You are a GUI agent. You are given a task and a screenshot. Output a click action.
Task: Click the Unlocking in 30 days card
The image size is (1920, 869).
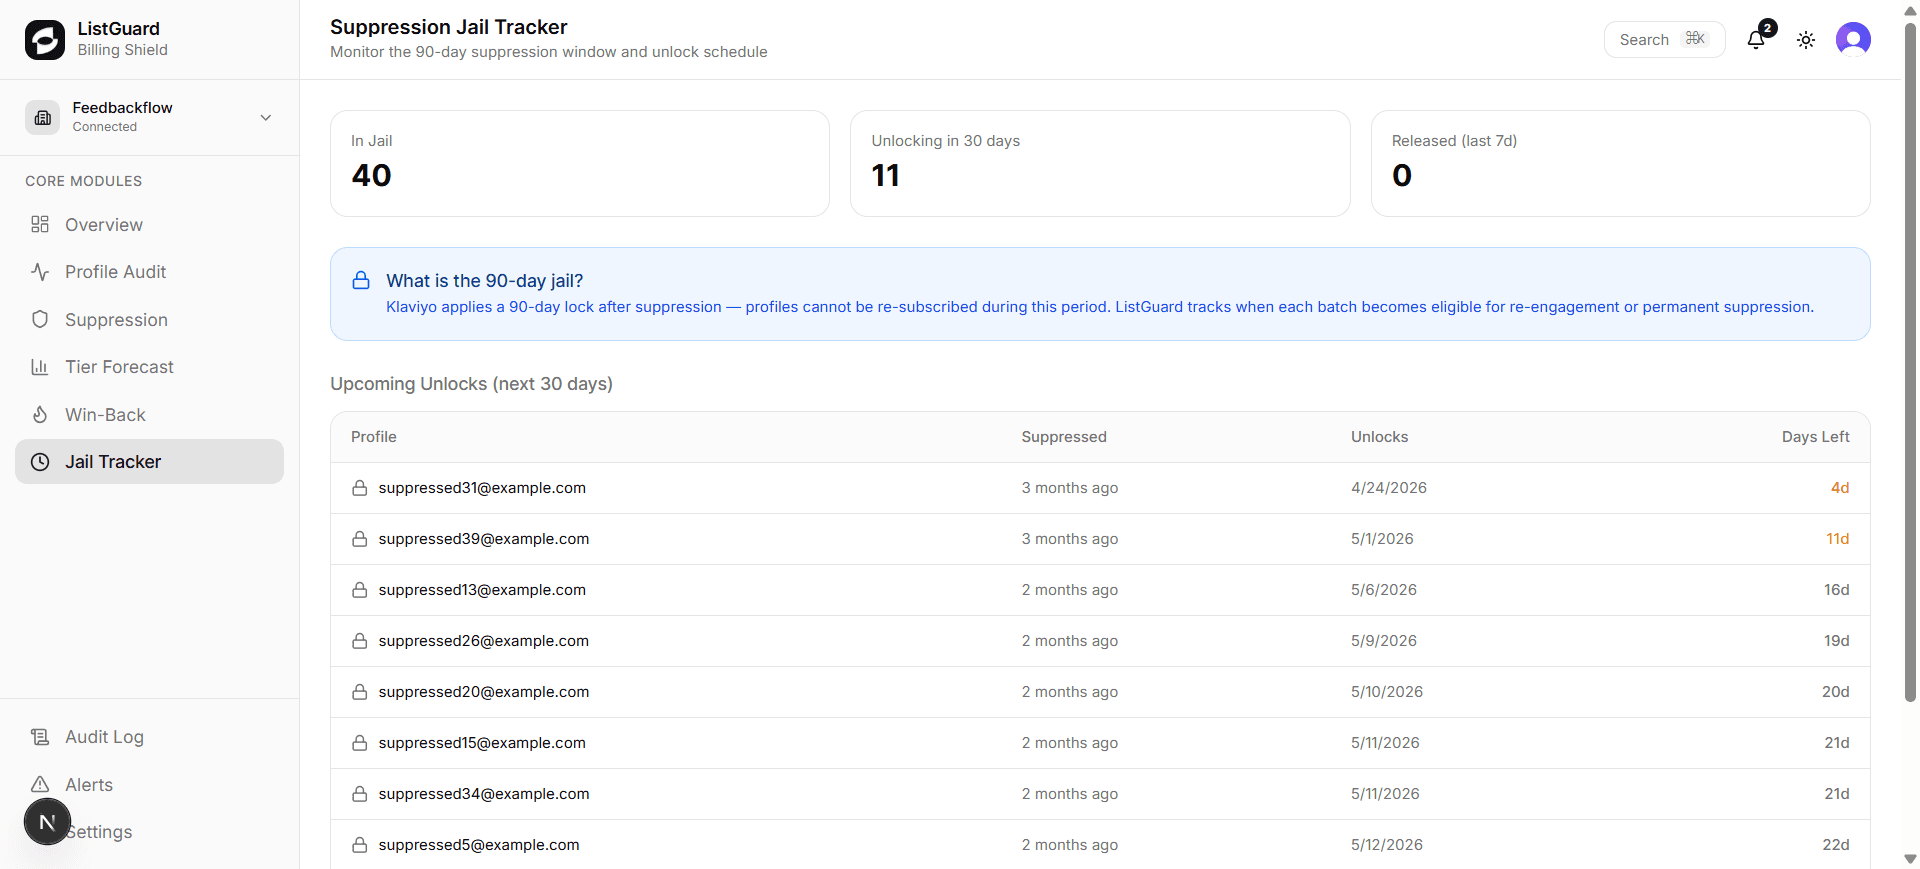pos(1100,163)
